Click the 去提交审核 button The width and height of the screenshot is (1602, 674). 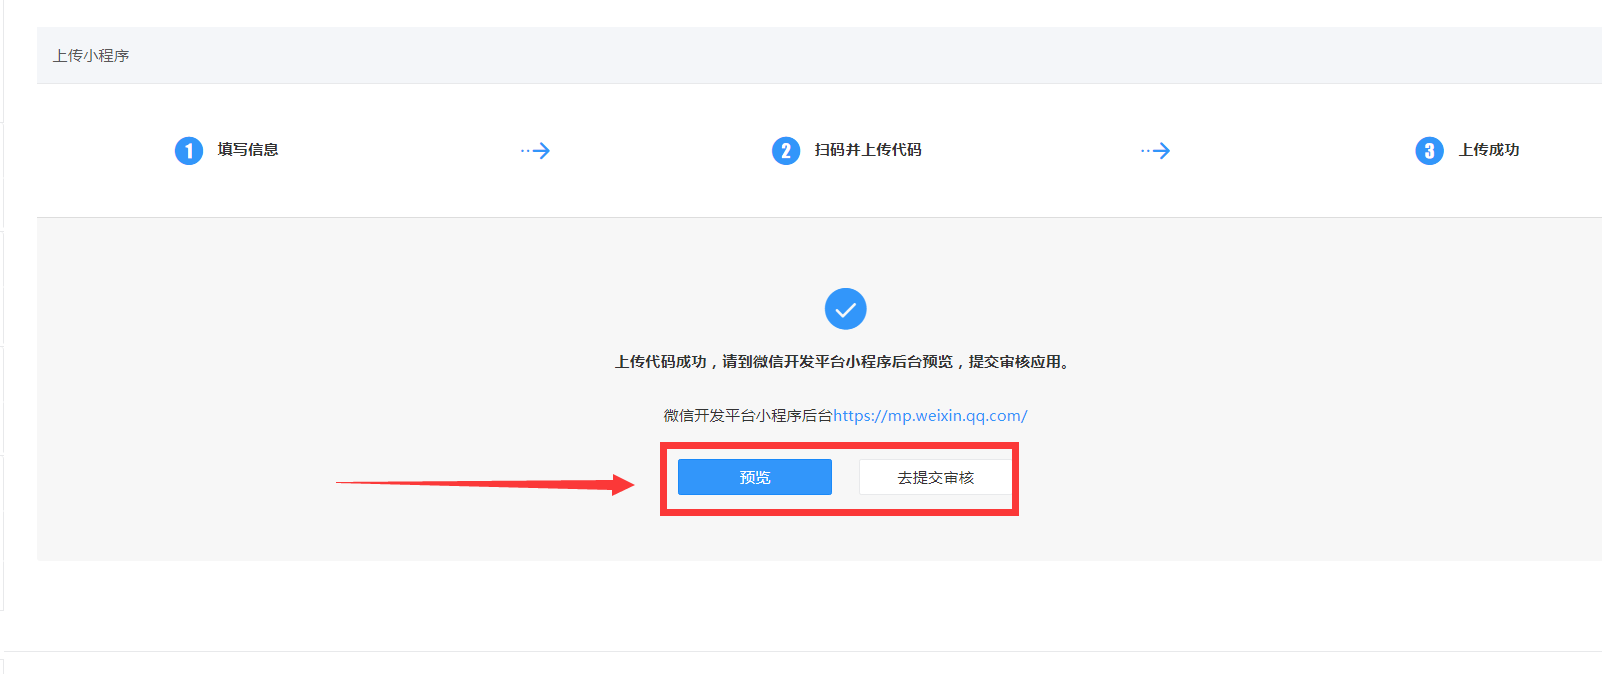click(x=935, y=477)
